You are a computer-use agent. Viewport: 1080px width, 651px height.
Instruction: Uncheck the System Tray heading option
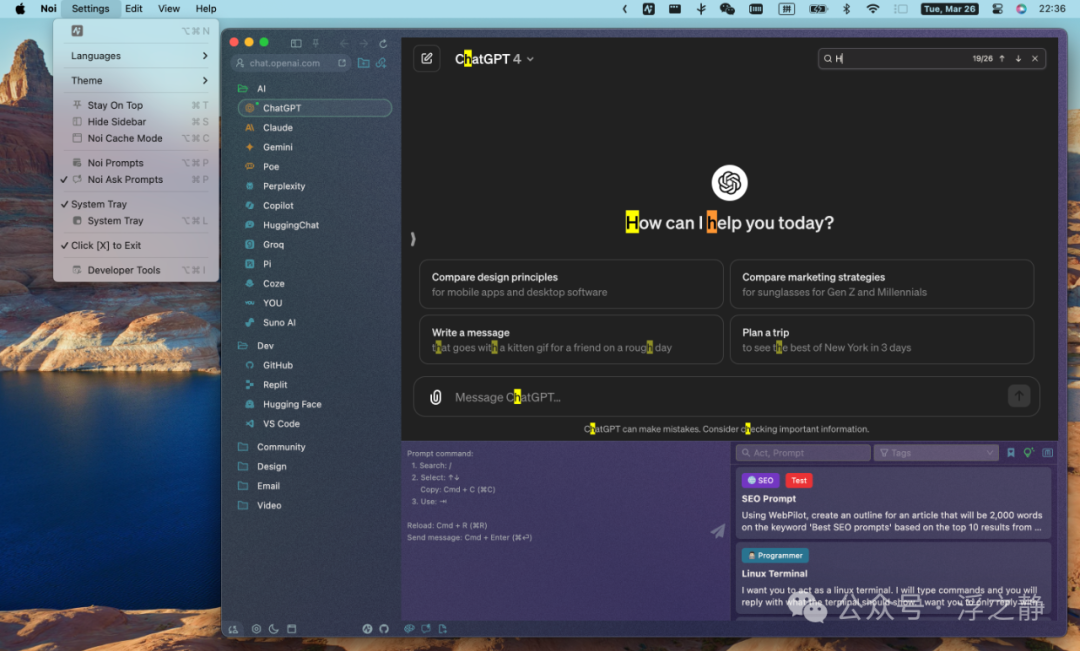coord(136,204)
